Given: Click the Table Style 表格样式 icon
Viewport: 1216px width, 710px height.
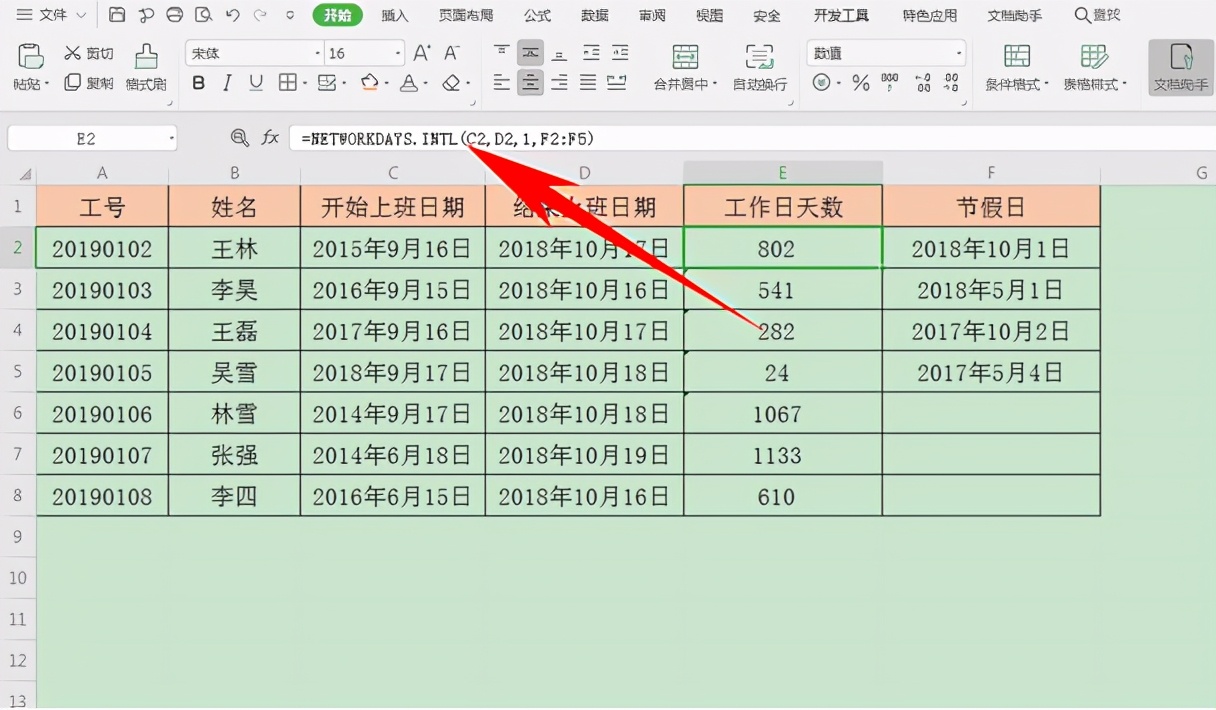Looking at the screenshot, I should (1094, 56).
